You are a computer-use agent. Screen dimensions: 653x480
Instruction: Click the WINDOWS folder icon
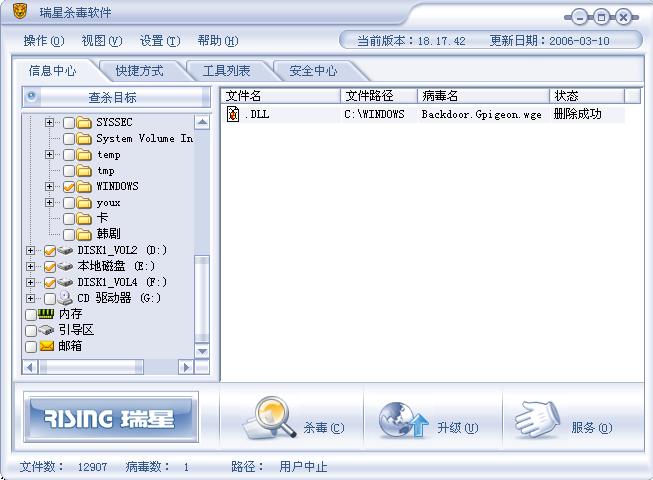[x=84, y=187]
